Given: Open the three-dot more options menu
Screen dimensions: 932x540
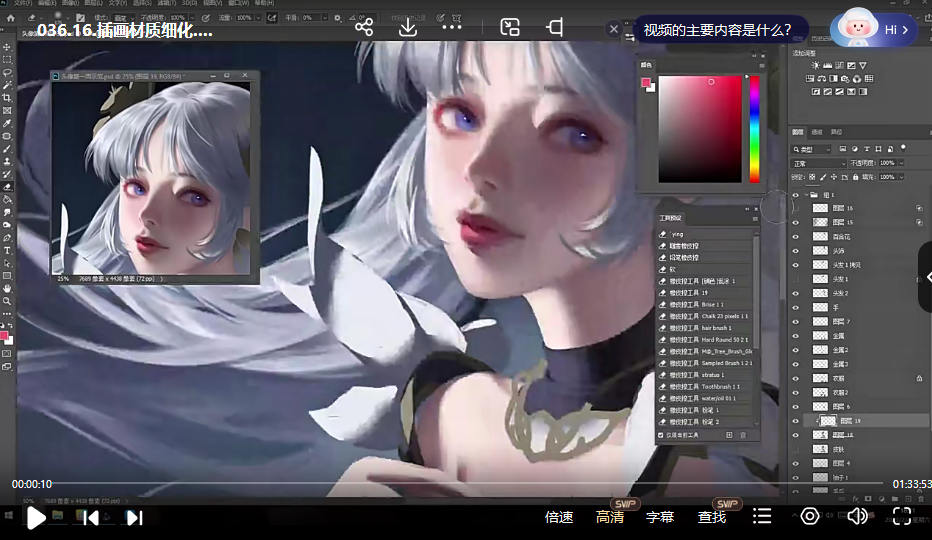Looking at the screenshot, I should click(x=452, y=27).
